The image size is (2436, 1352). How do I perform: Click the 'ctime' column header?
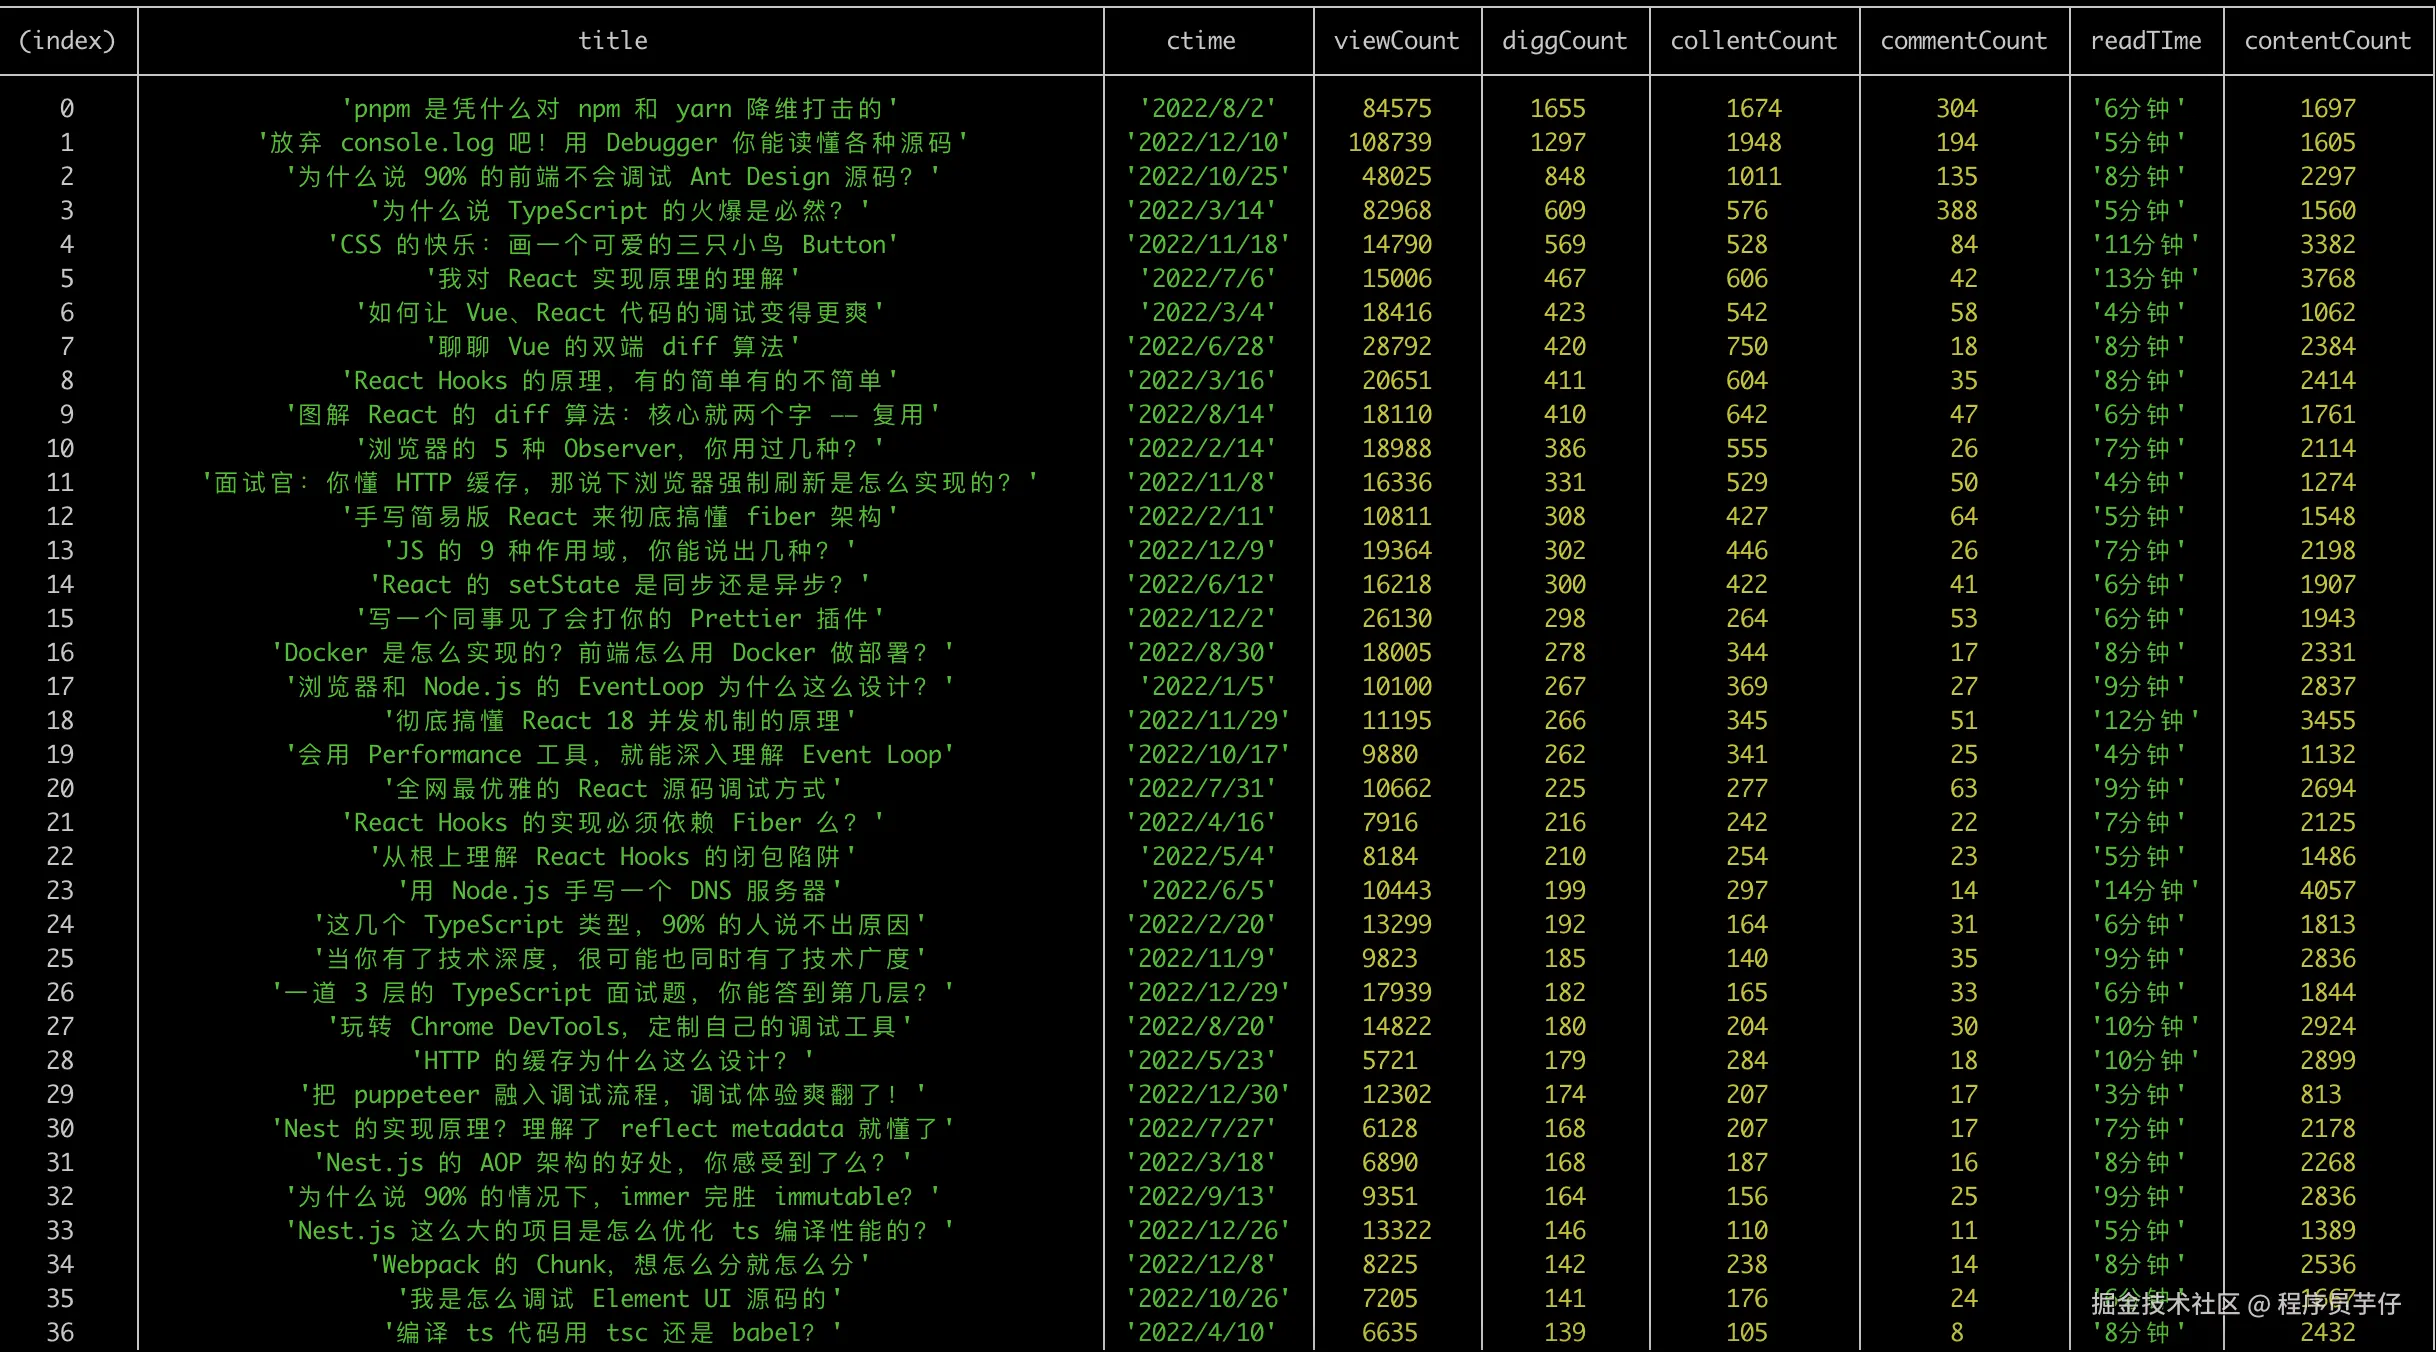coord(1201,41)
